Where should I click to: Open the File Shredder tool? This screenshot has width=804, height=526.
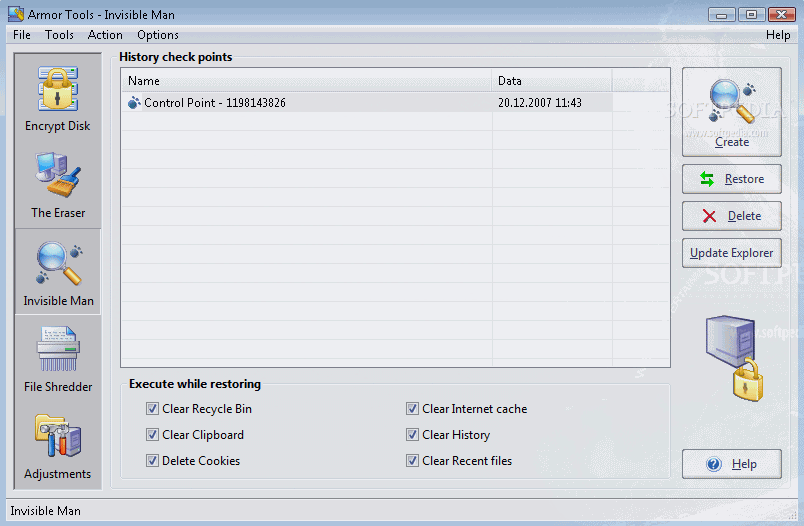pos(58,358)
